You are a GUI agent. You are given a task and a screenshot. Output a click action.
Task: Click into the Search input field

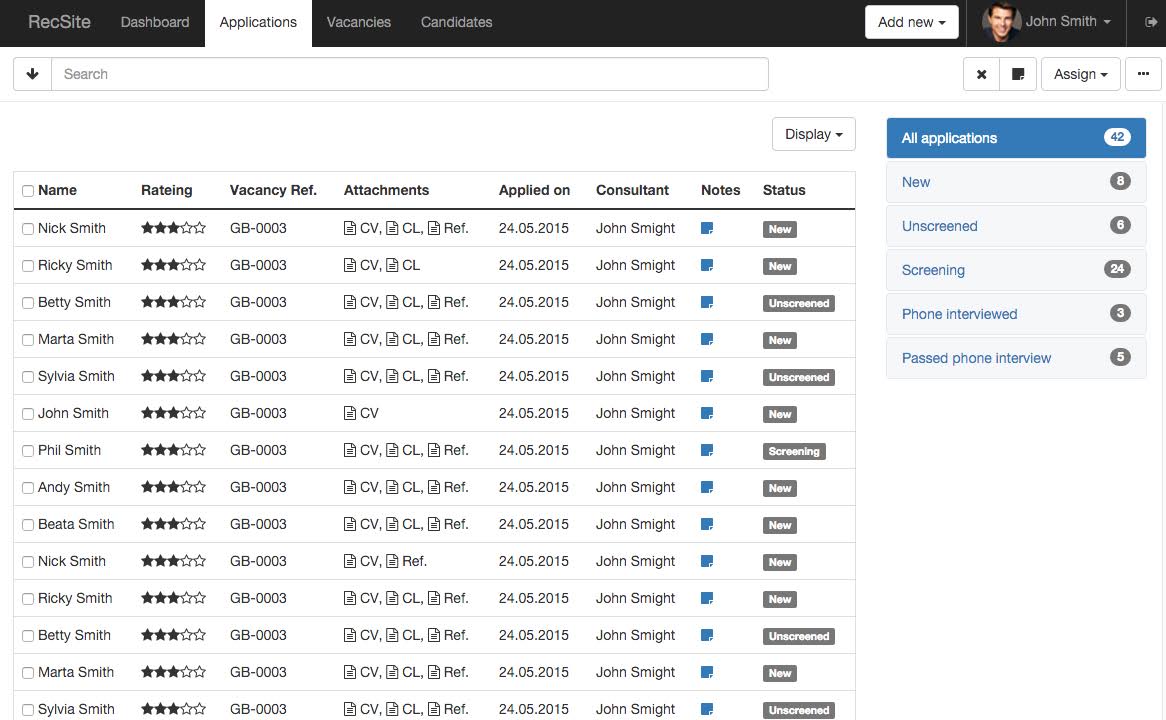click(410, 74)
